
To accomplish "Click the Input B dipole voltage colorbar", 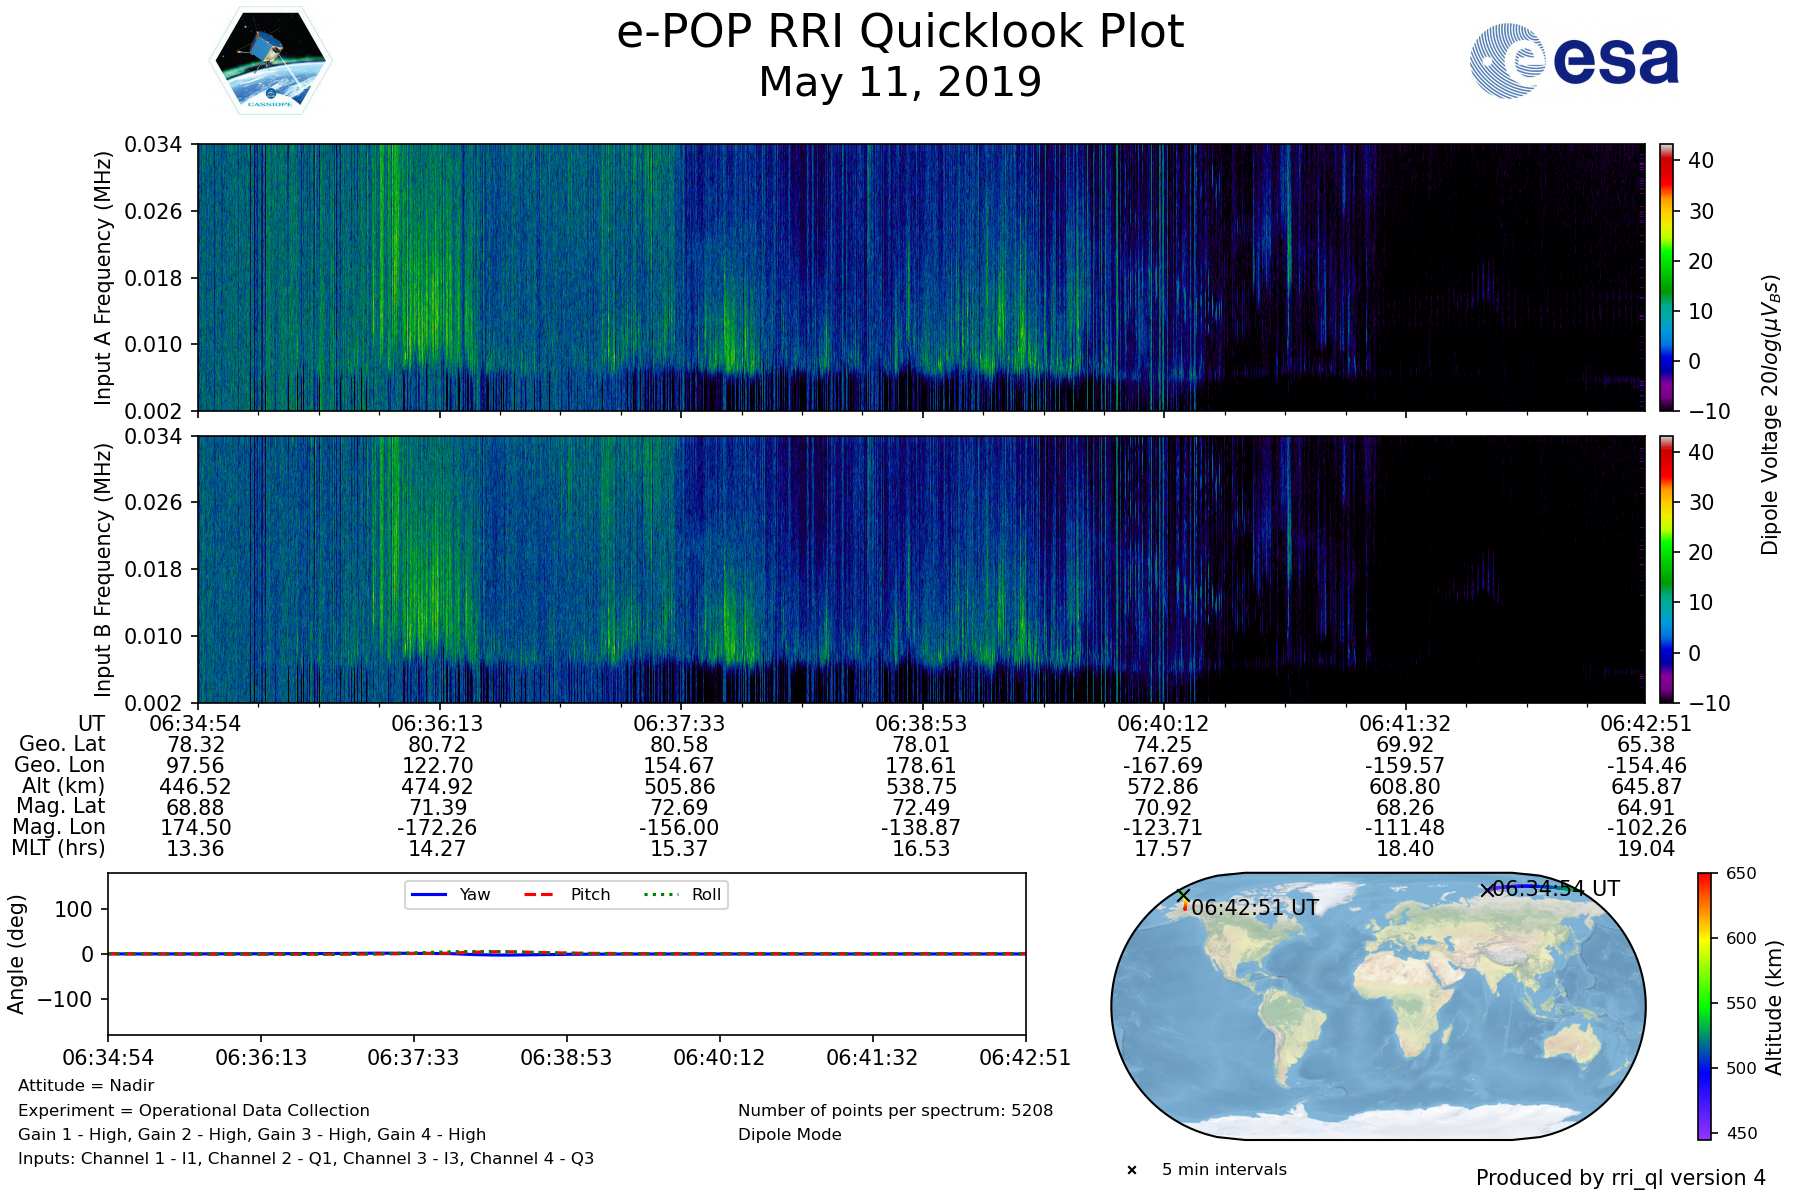I will pyautogui.click(x=1666, y=569).
